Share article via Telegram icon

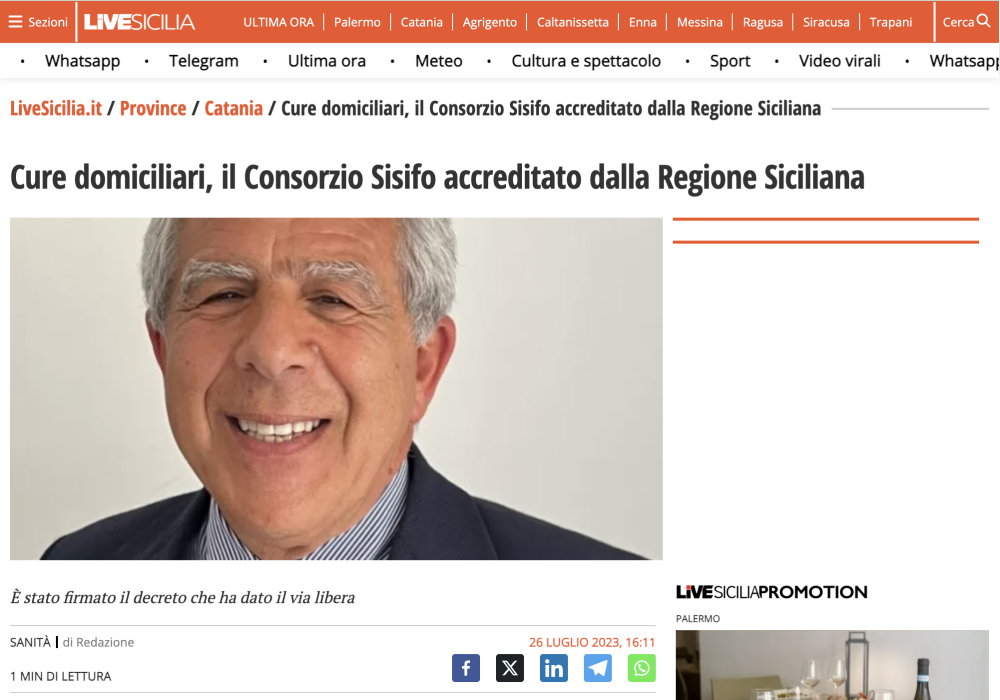click(598, 668)
